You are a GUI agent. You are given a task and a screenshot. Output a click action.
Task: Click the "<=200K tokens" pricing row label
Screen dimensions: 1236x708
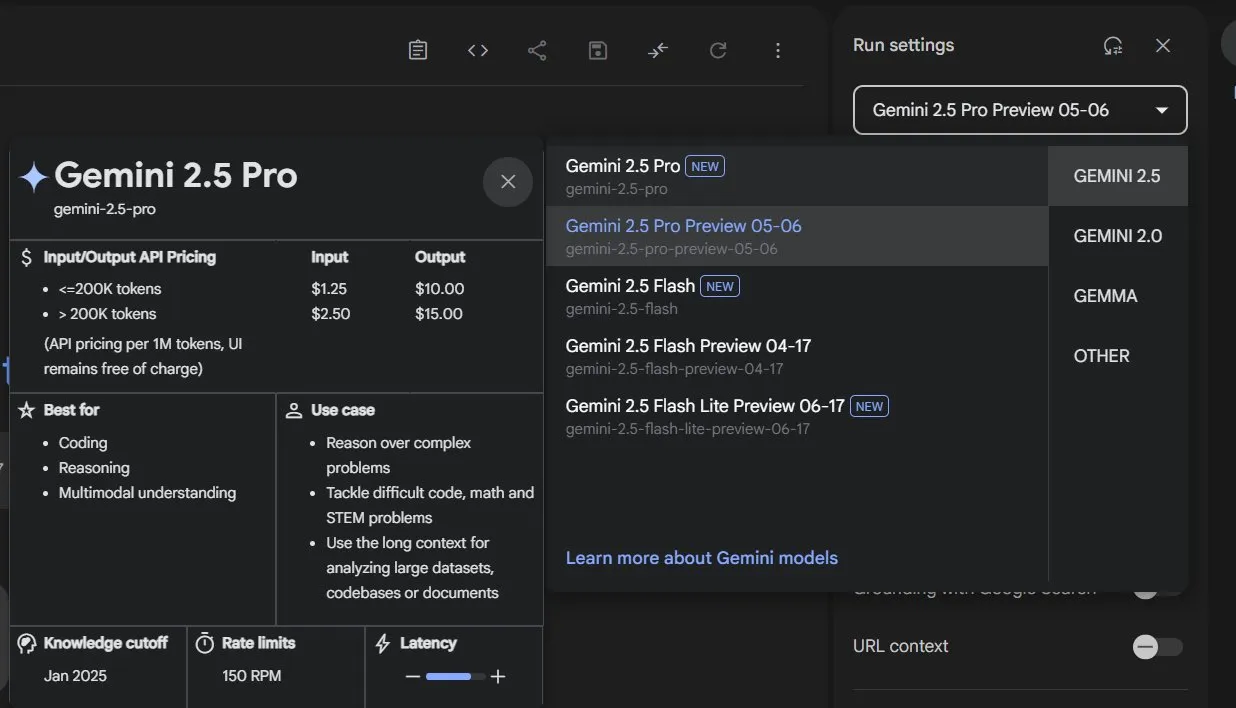[x=110, y=289]
